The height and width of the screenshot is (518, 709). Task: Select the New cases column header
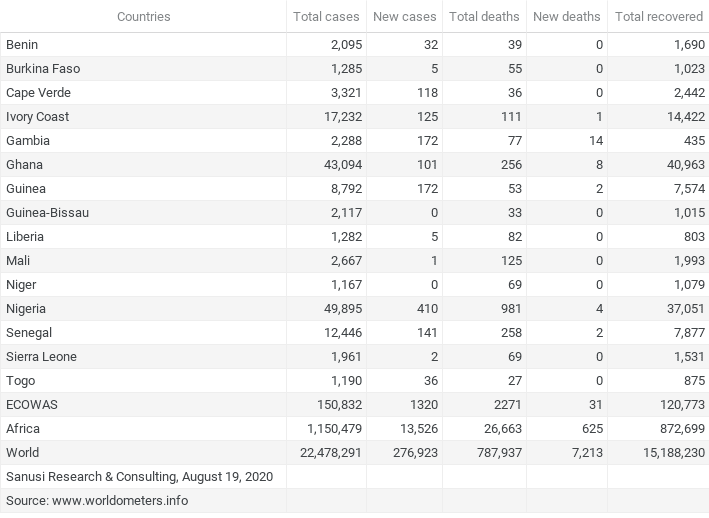pos(405,17)
